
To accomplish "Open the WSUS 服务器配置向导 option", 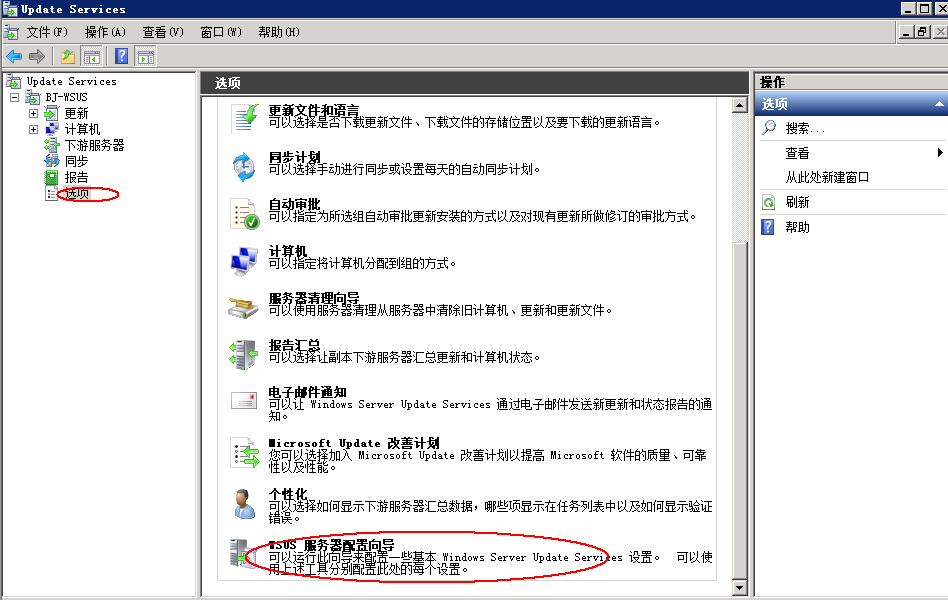I will 331,545.
